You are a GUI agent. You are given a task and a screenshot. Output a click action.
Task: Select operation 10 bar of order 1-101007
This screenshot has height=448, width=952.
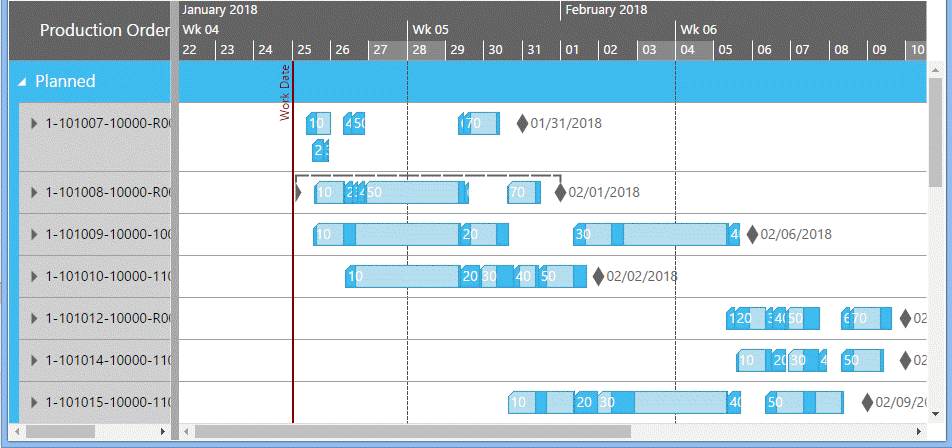coord(318,123)
